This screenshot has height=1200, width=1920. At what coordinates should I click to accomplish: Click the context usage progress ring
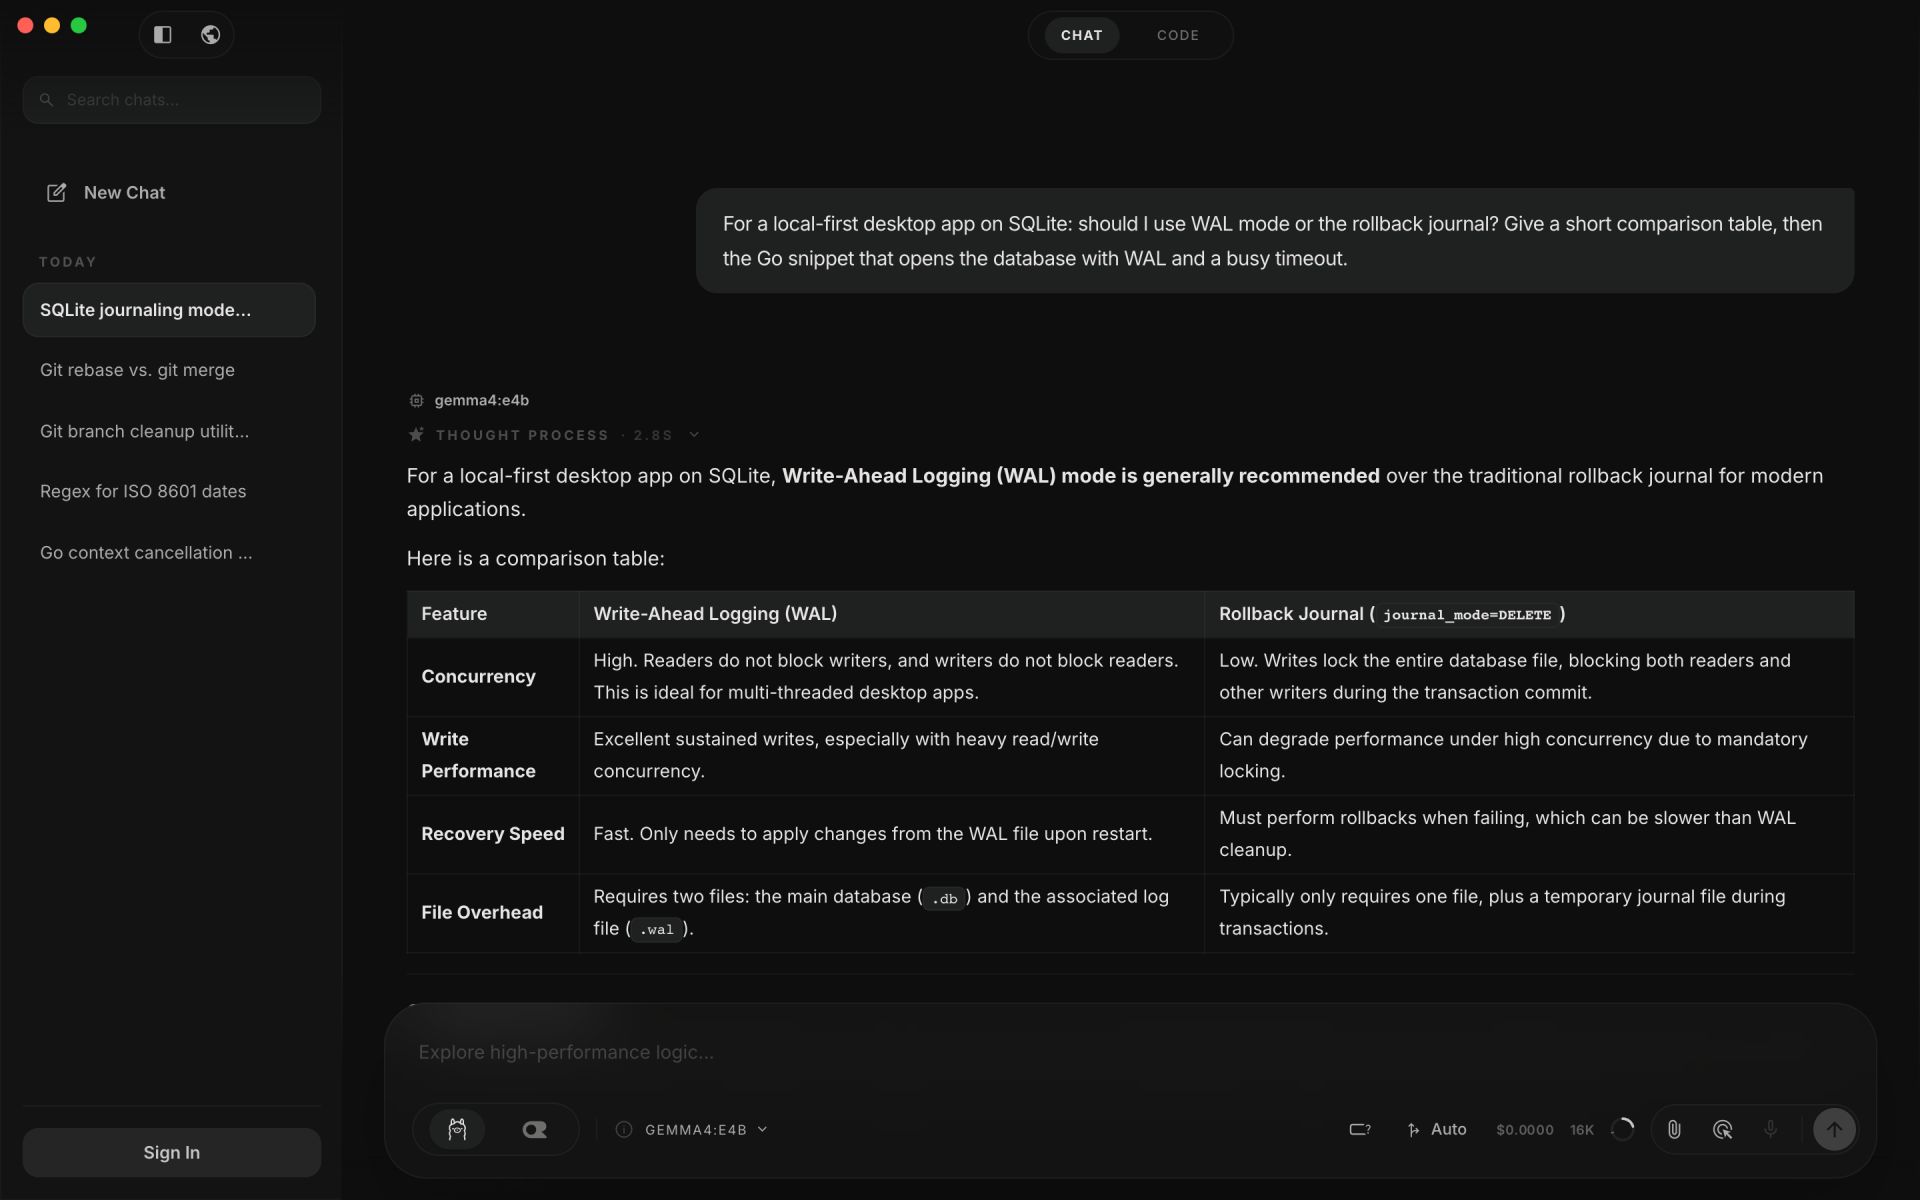coord(1622,1129)
